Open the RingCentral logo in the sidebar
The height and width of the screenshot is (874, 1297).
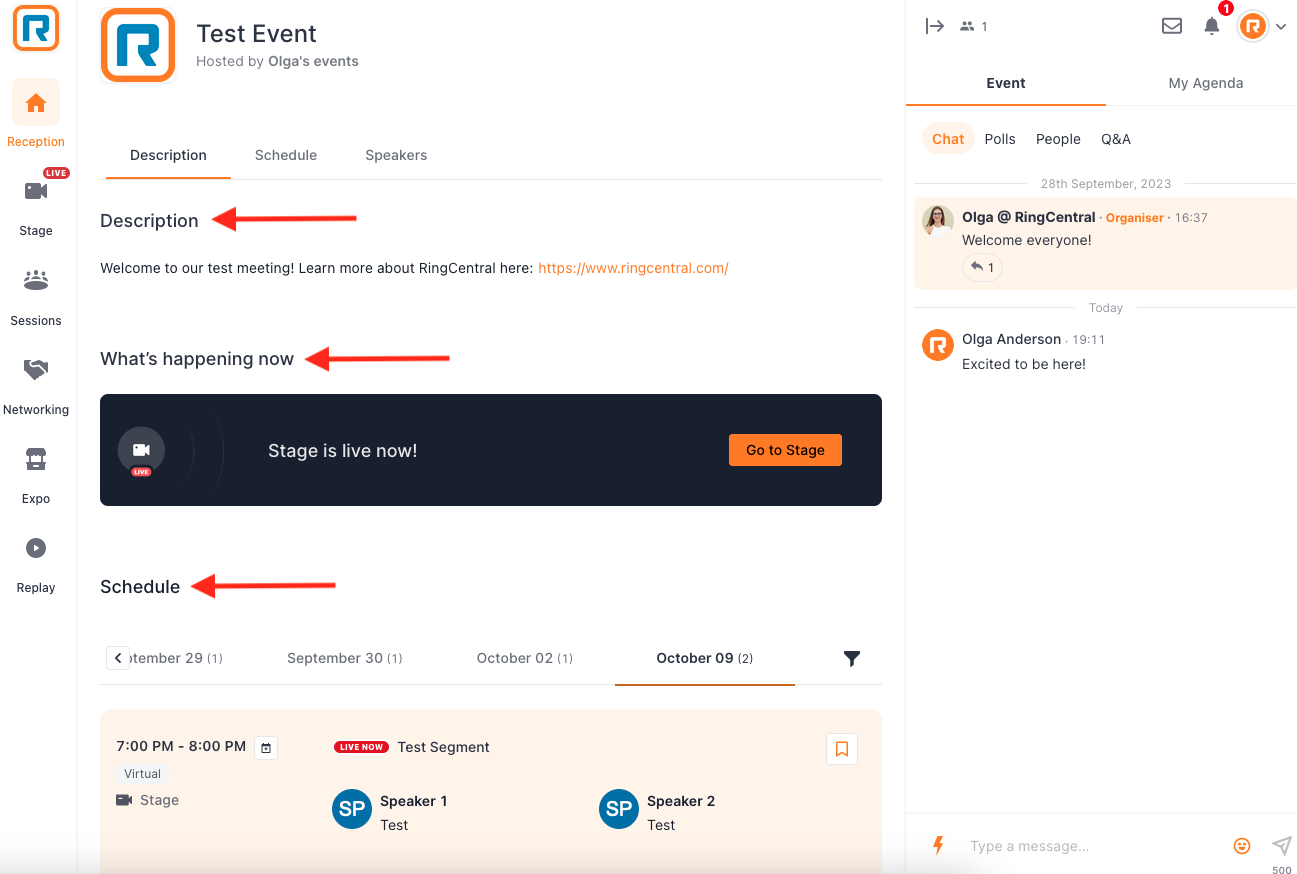click(36, 28)
